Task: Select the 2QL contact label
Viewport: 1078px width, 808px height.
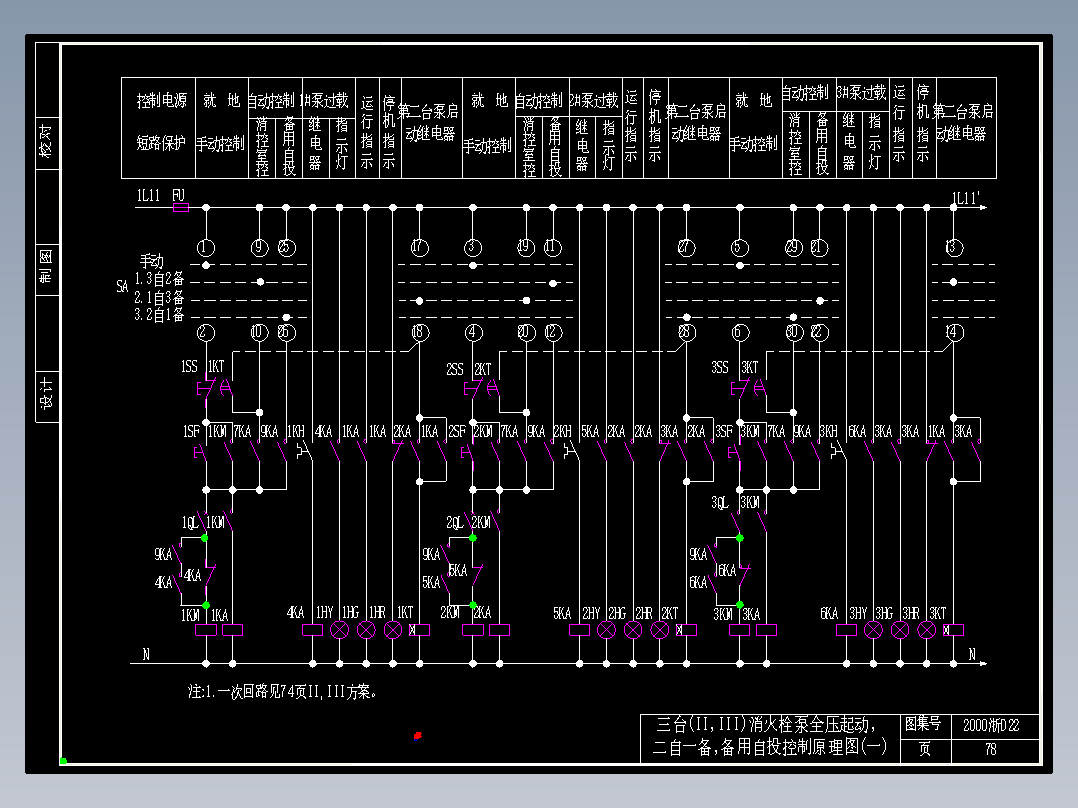Action: pyautogui.click(x=454, y=523)
